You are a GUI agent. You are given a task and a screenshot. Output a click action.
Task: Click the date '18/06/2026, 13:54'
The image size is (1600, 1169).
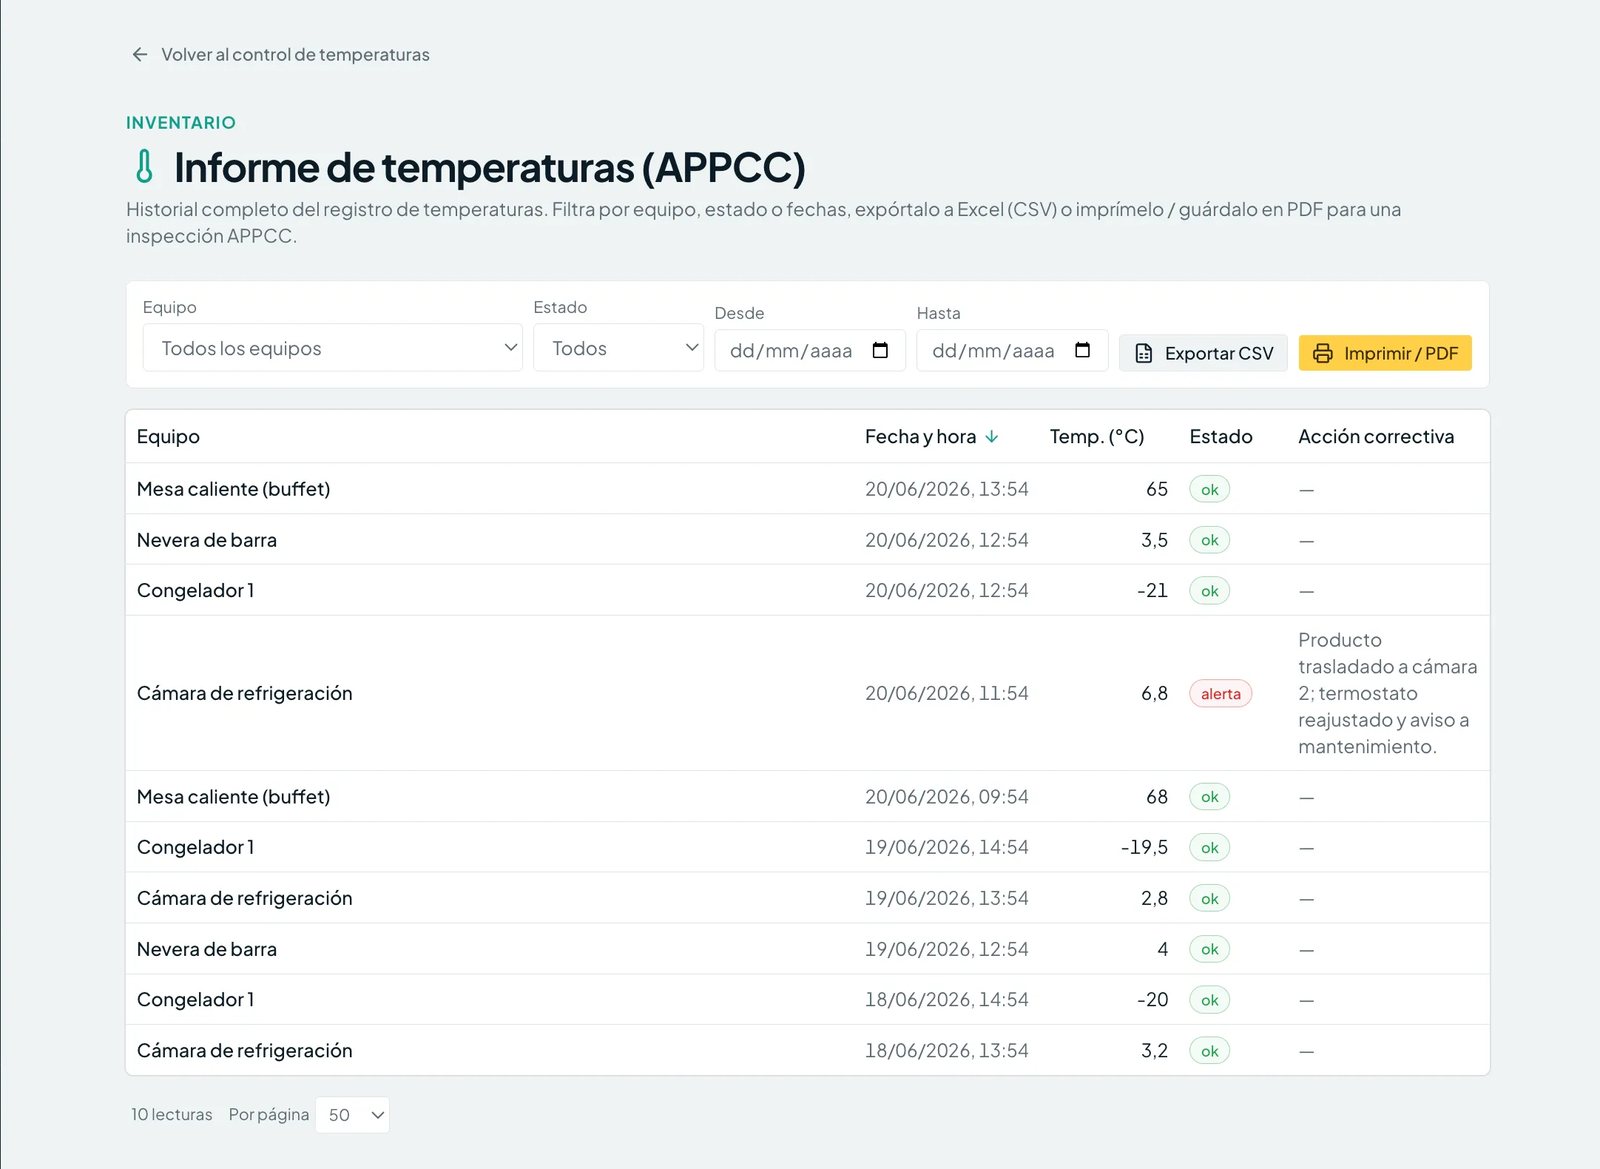(x=946, y=1051)
